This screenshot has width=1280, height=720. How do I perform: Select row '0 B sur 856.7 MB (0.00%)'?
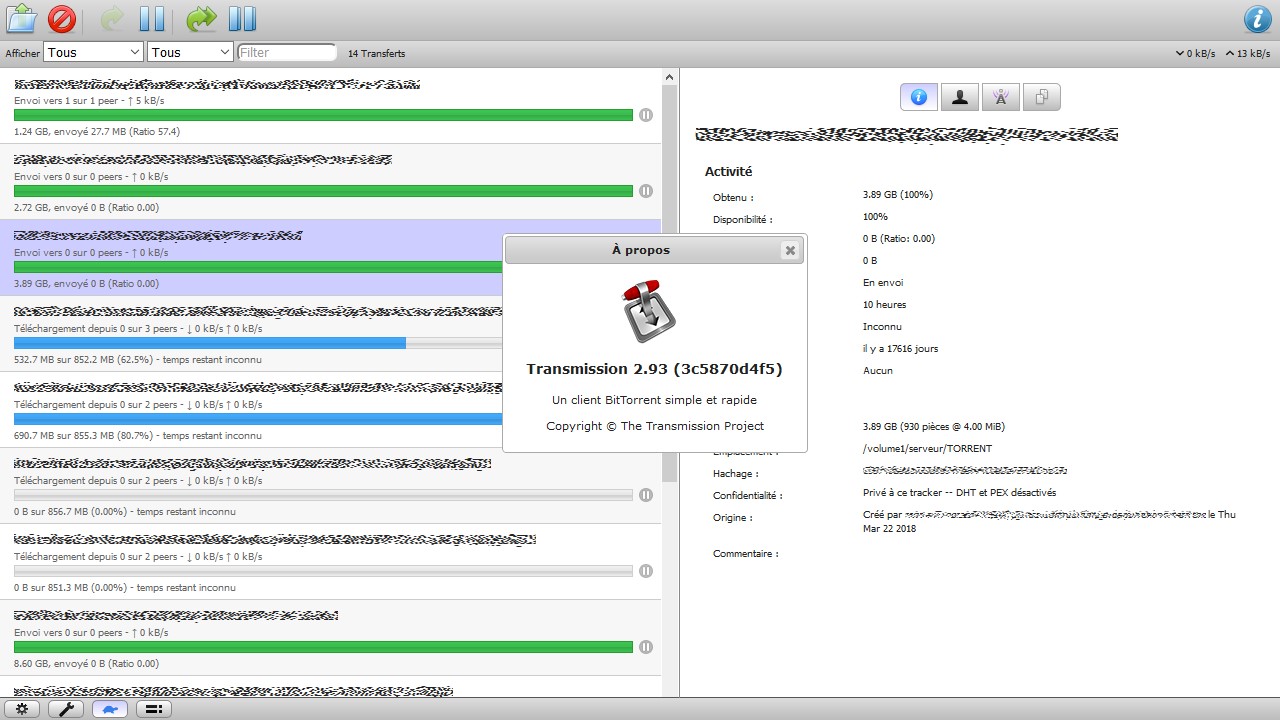(x=330, y=486)
